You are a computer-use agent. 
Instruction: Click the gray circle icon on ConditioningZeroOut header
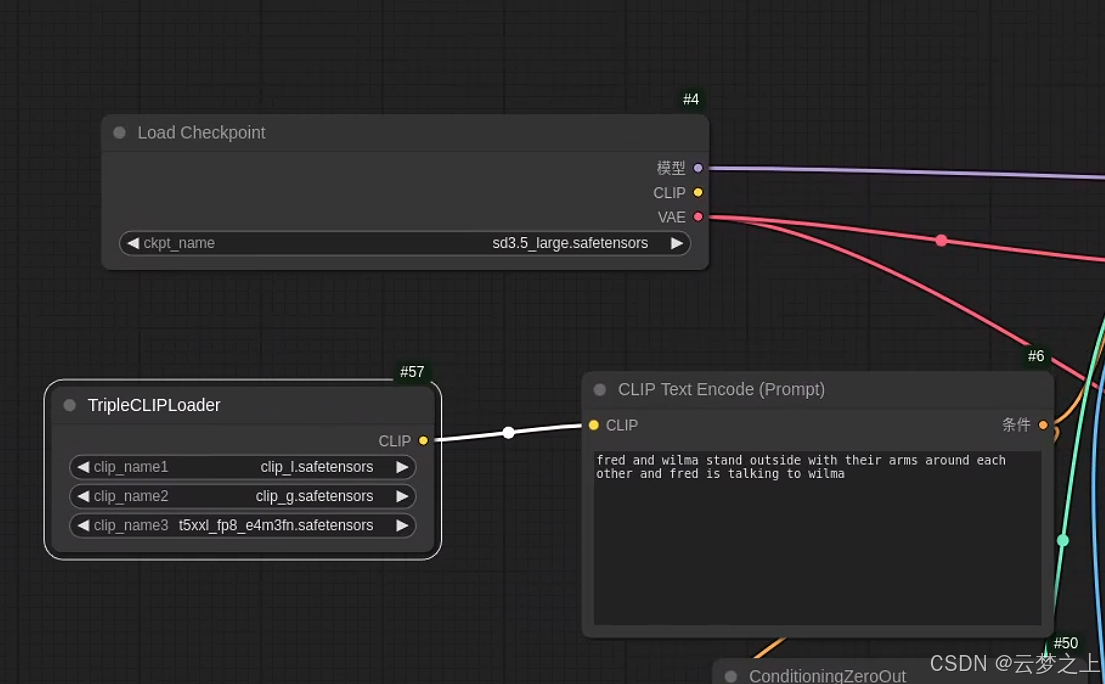(x=730, y=676)
